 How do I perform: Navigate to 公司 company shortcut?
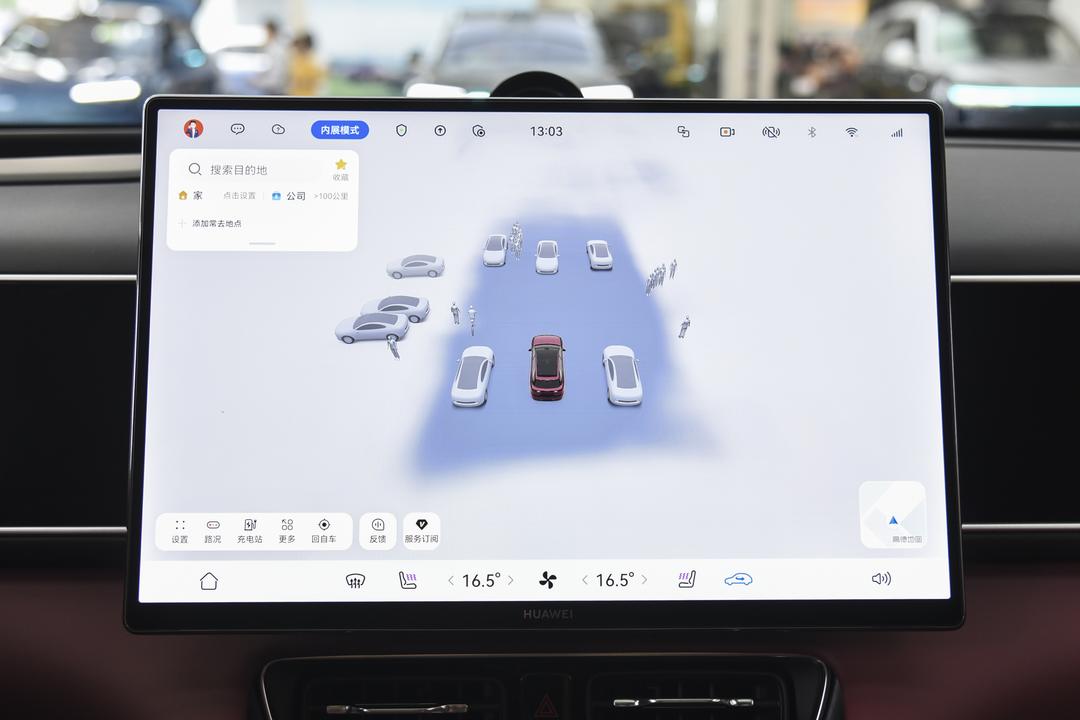point(289,196)
